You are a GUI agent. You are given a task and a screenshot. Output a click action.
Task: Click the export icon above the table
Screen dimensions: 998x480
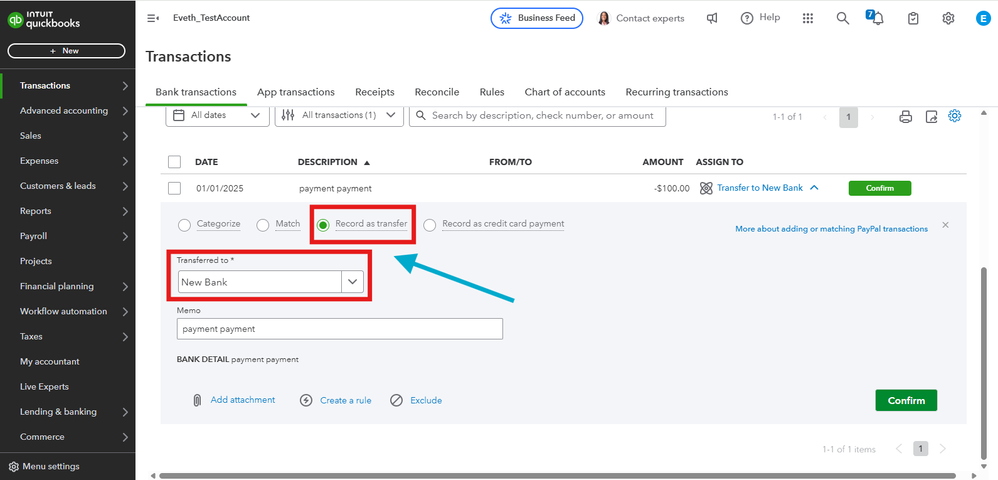click(931, 116)
